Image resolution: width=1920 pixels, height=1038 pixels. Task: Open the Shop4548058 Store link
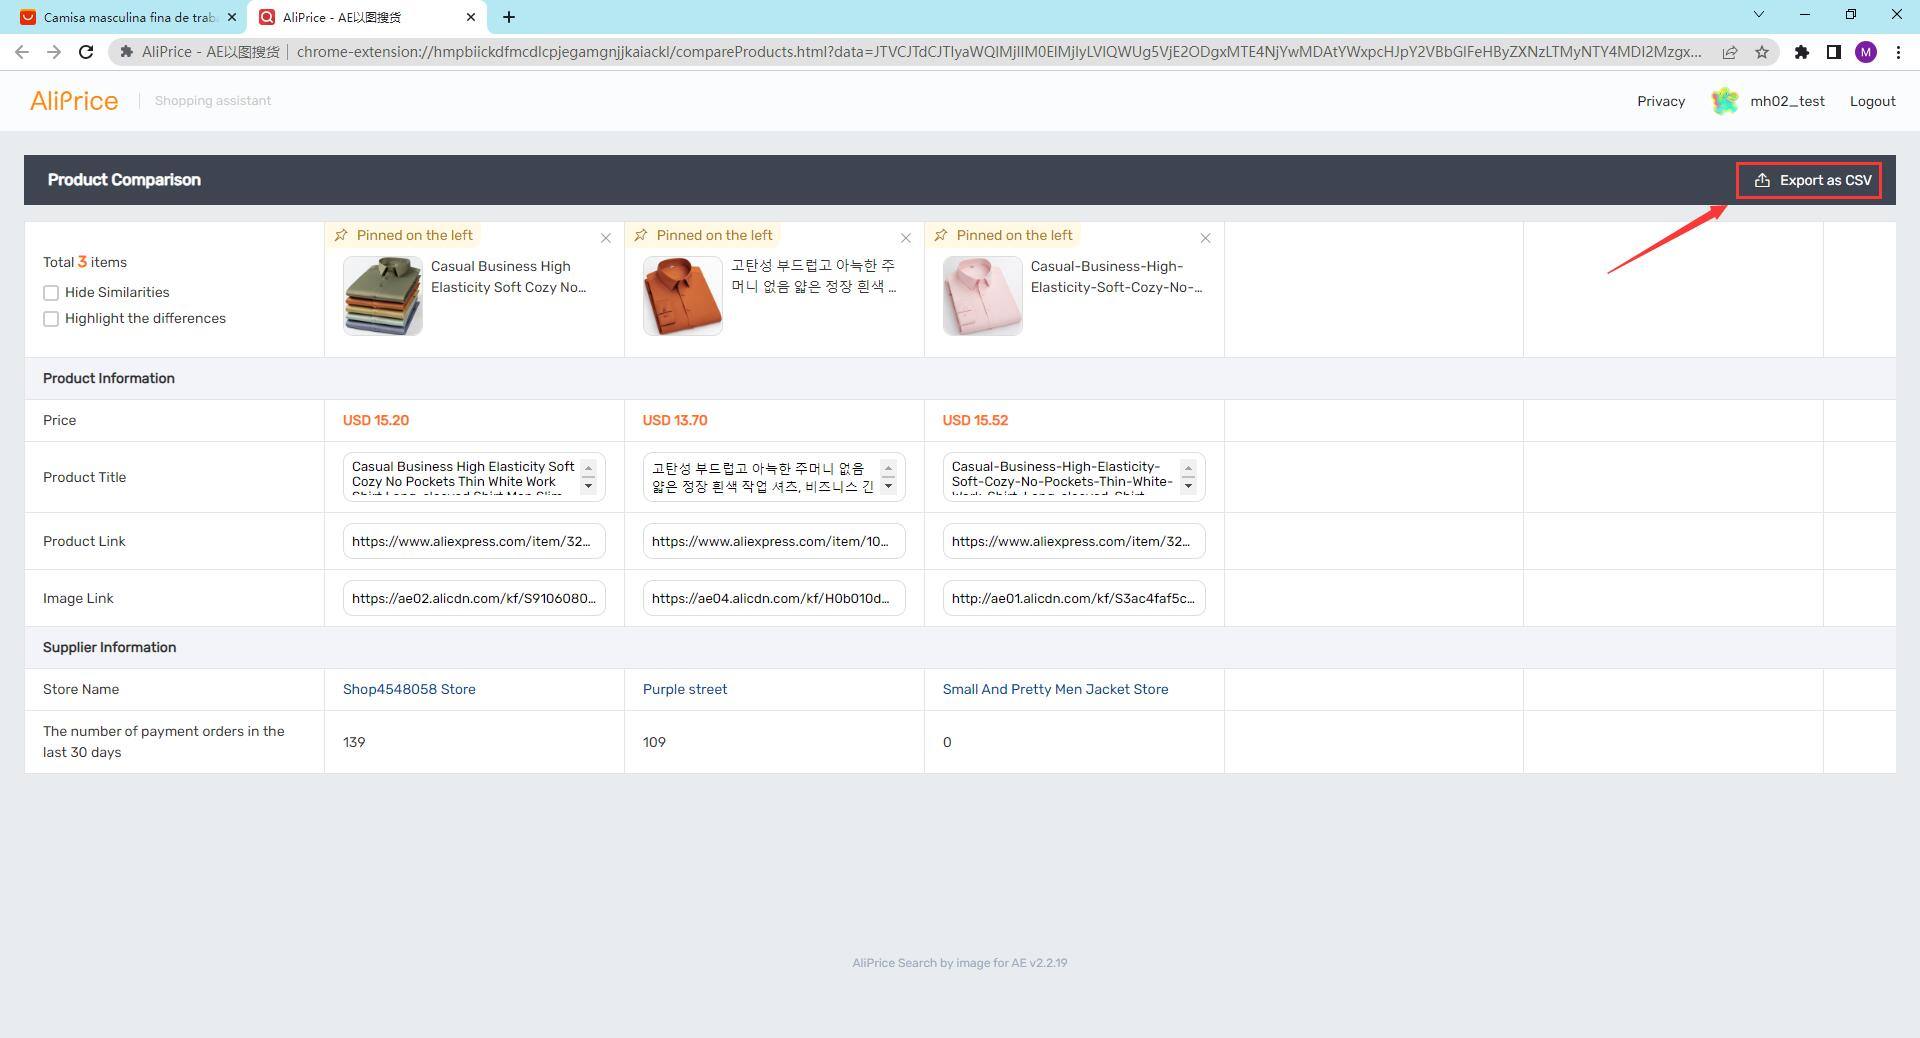pos(409,689)
